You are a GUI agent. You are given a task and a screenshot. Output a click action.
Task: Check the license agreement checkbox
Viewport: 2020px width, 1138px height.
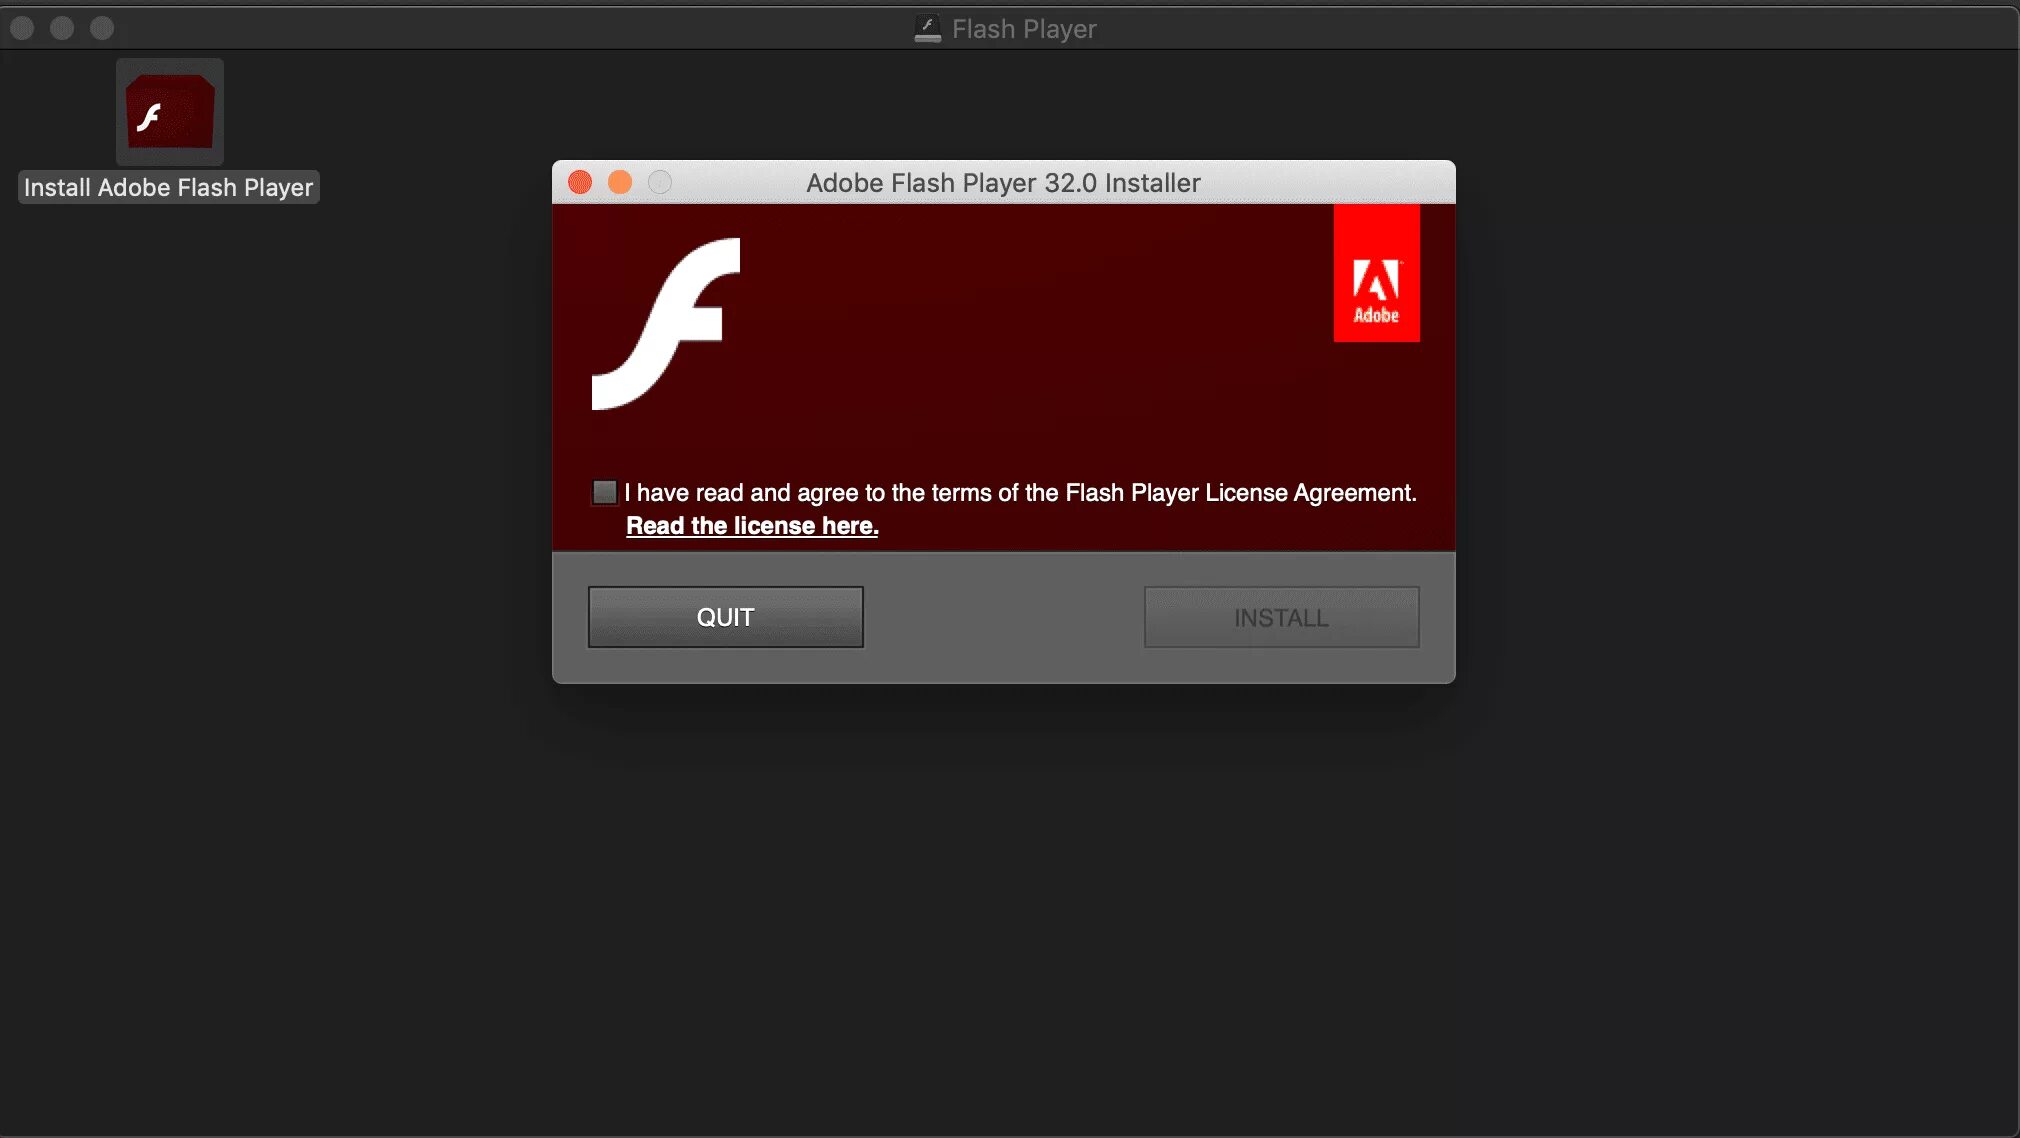point(604,492)
